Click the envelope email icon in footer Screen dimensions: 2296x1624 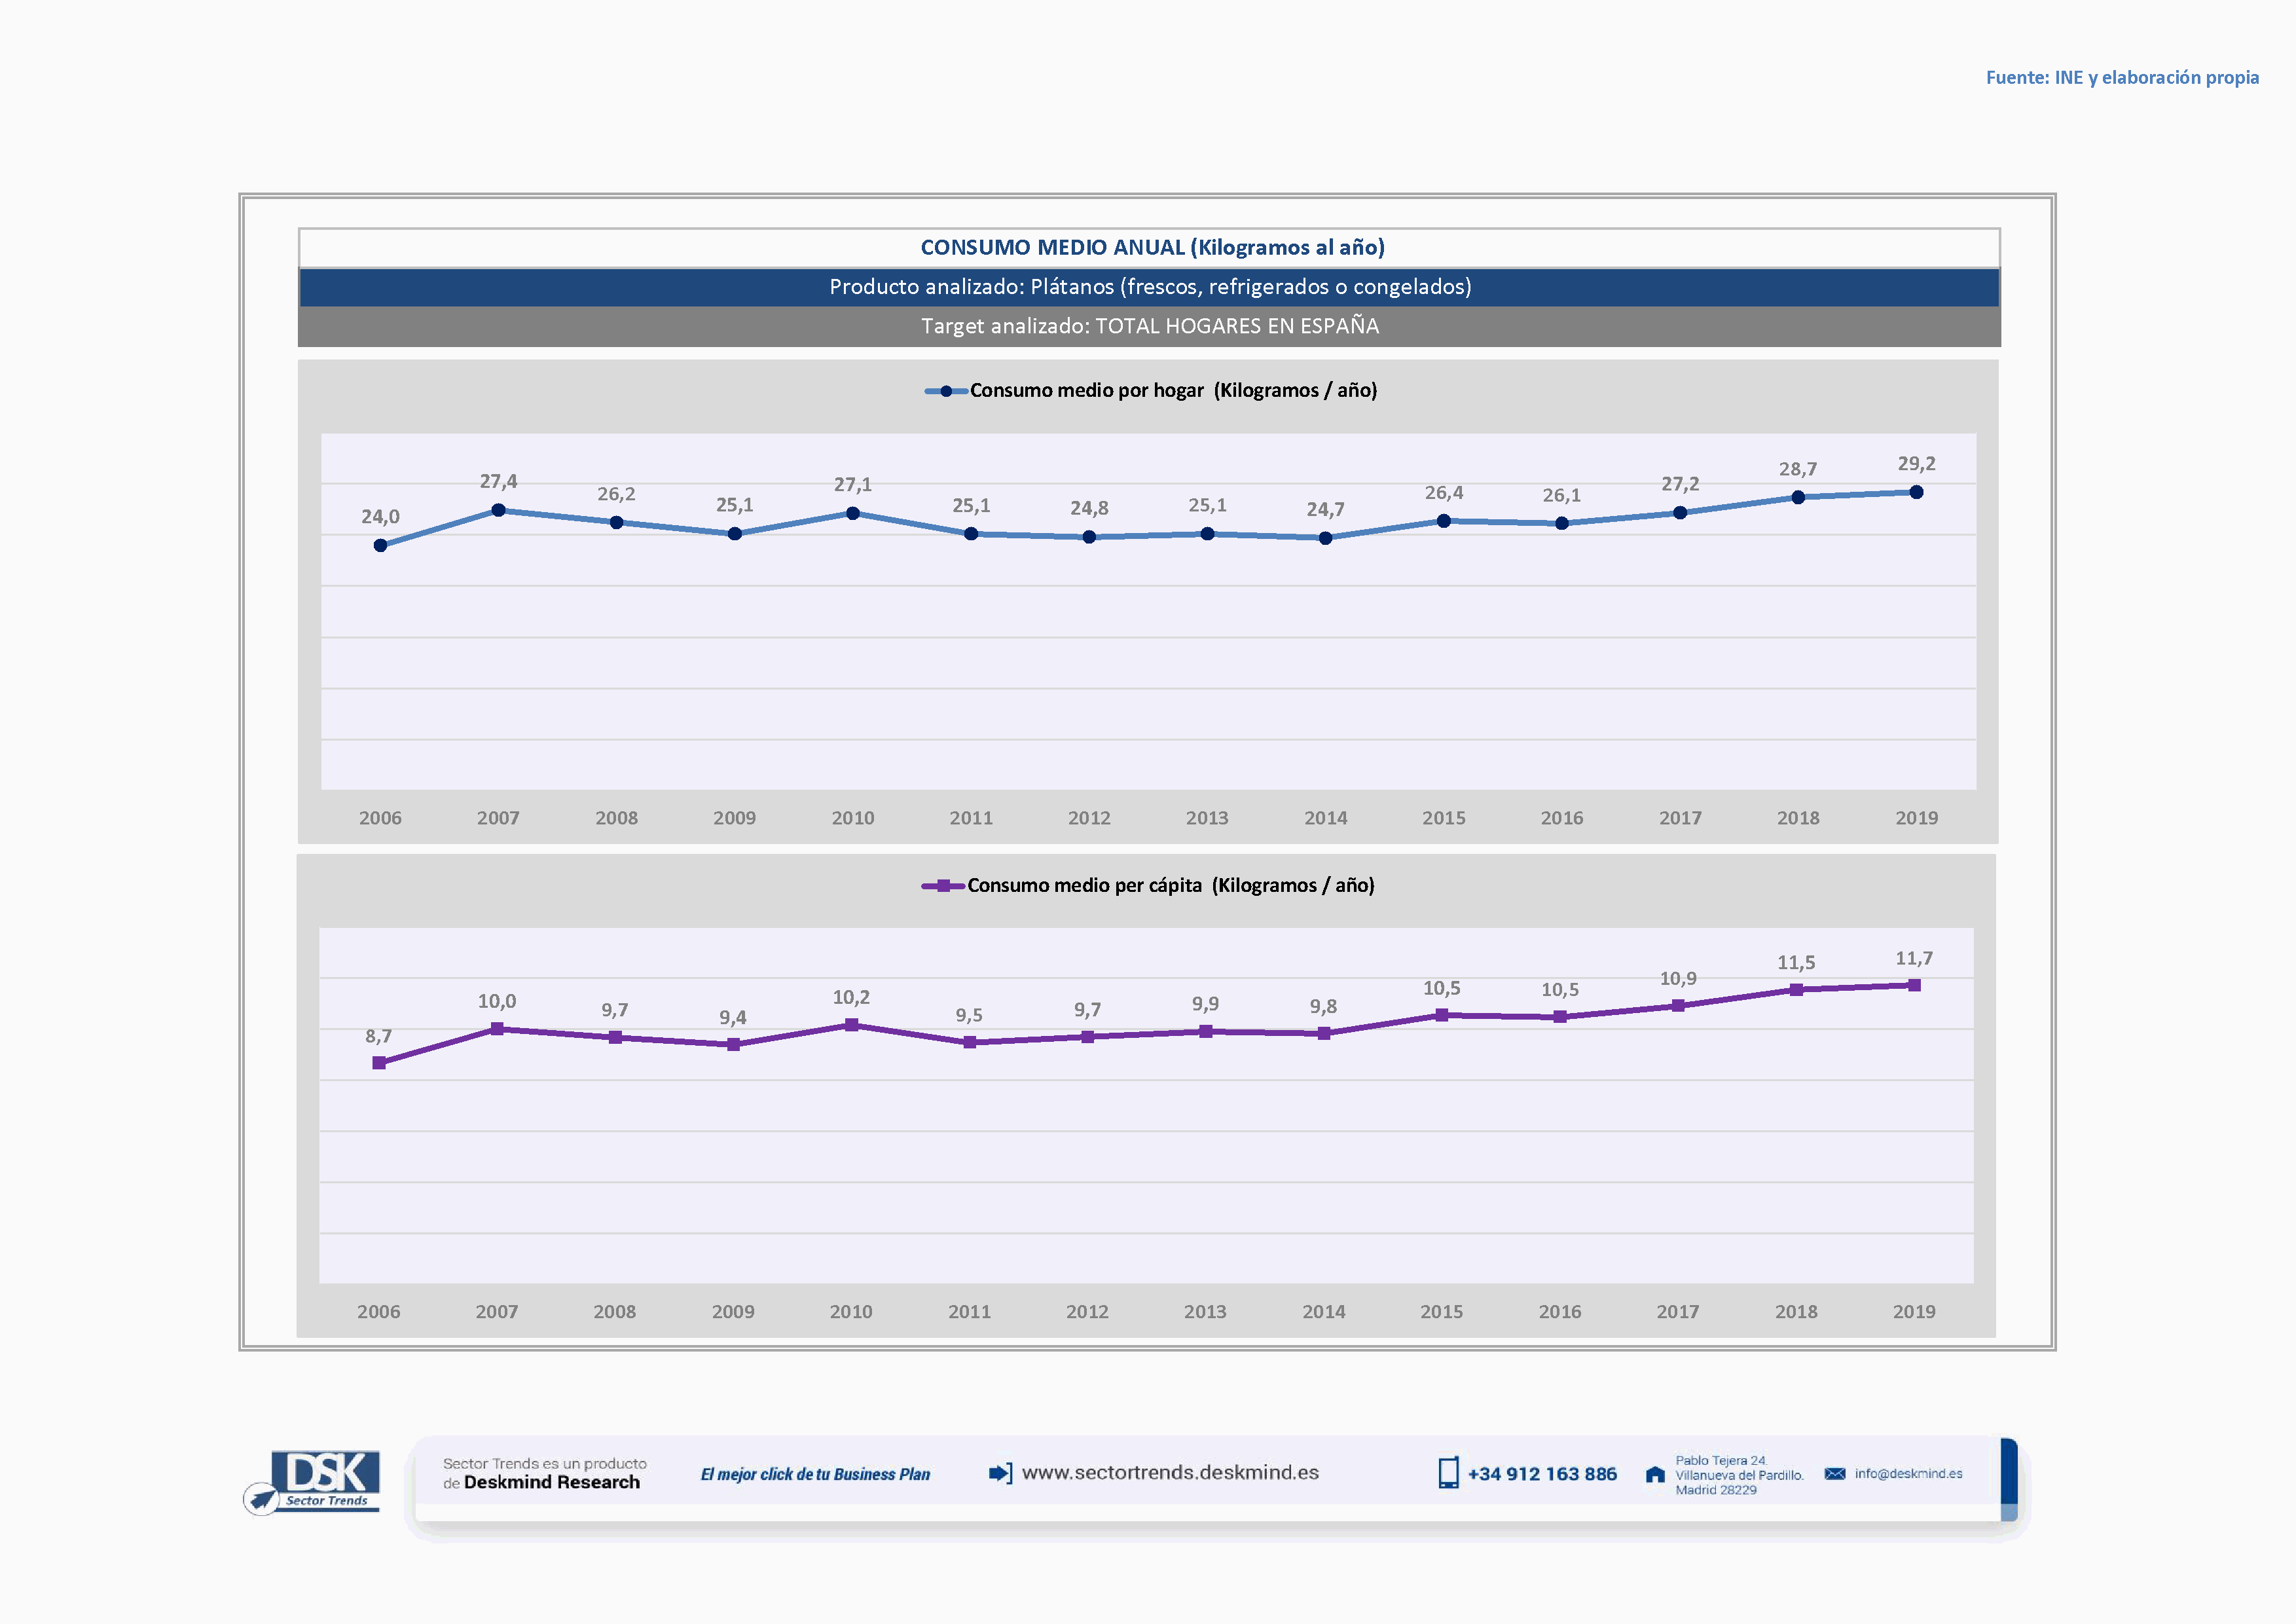pos(1834,1473)
